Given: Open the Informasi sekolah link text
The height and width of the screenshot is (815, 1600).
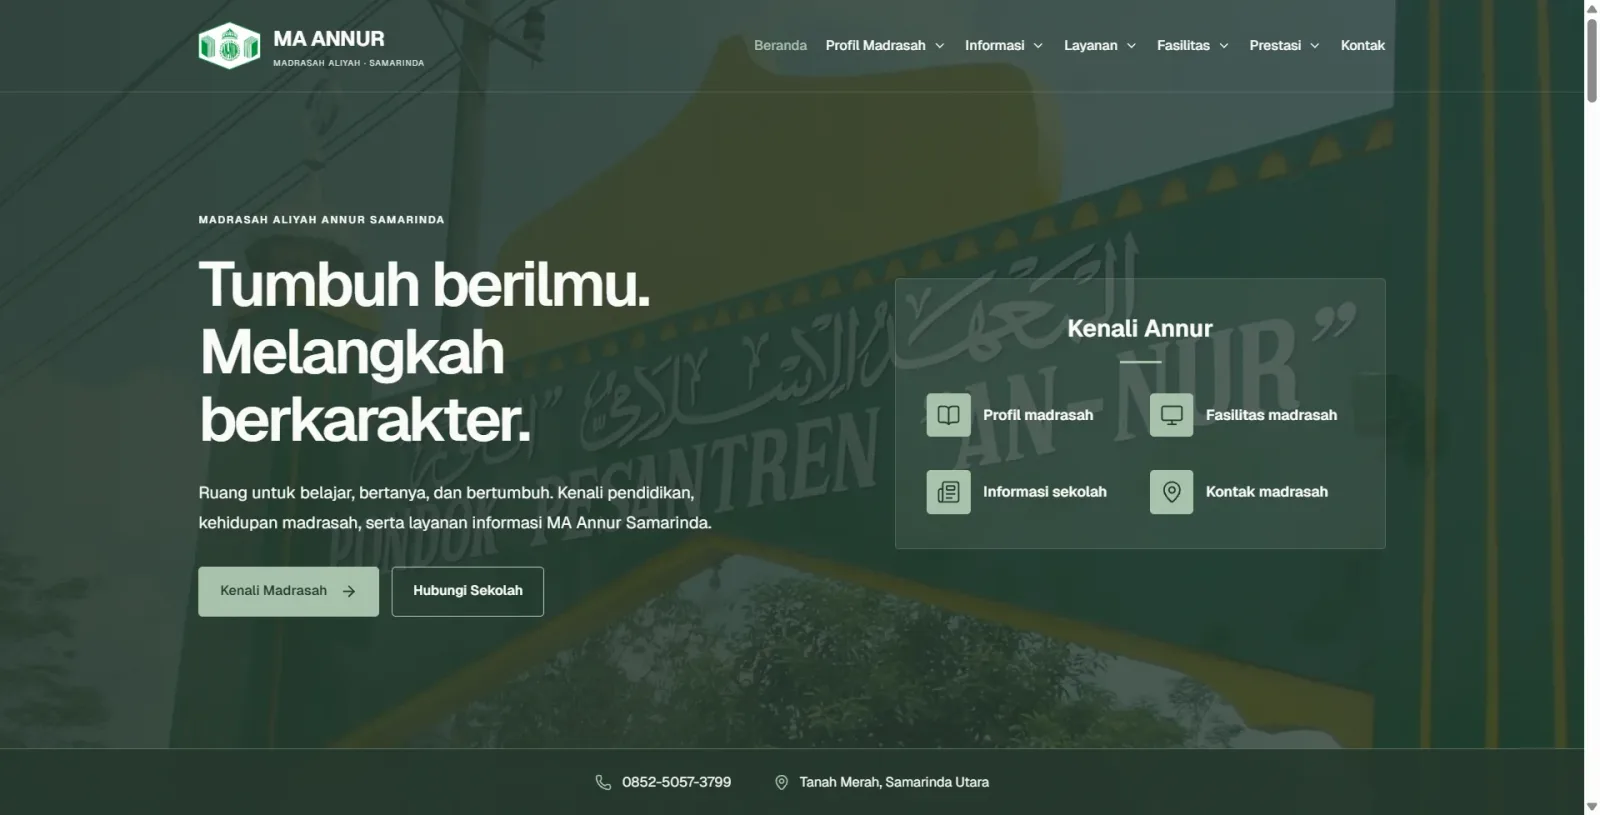Looking at the screenshot, I should tap(1045, 492).
